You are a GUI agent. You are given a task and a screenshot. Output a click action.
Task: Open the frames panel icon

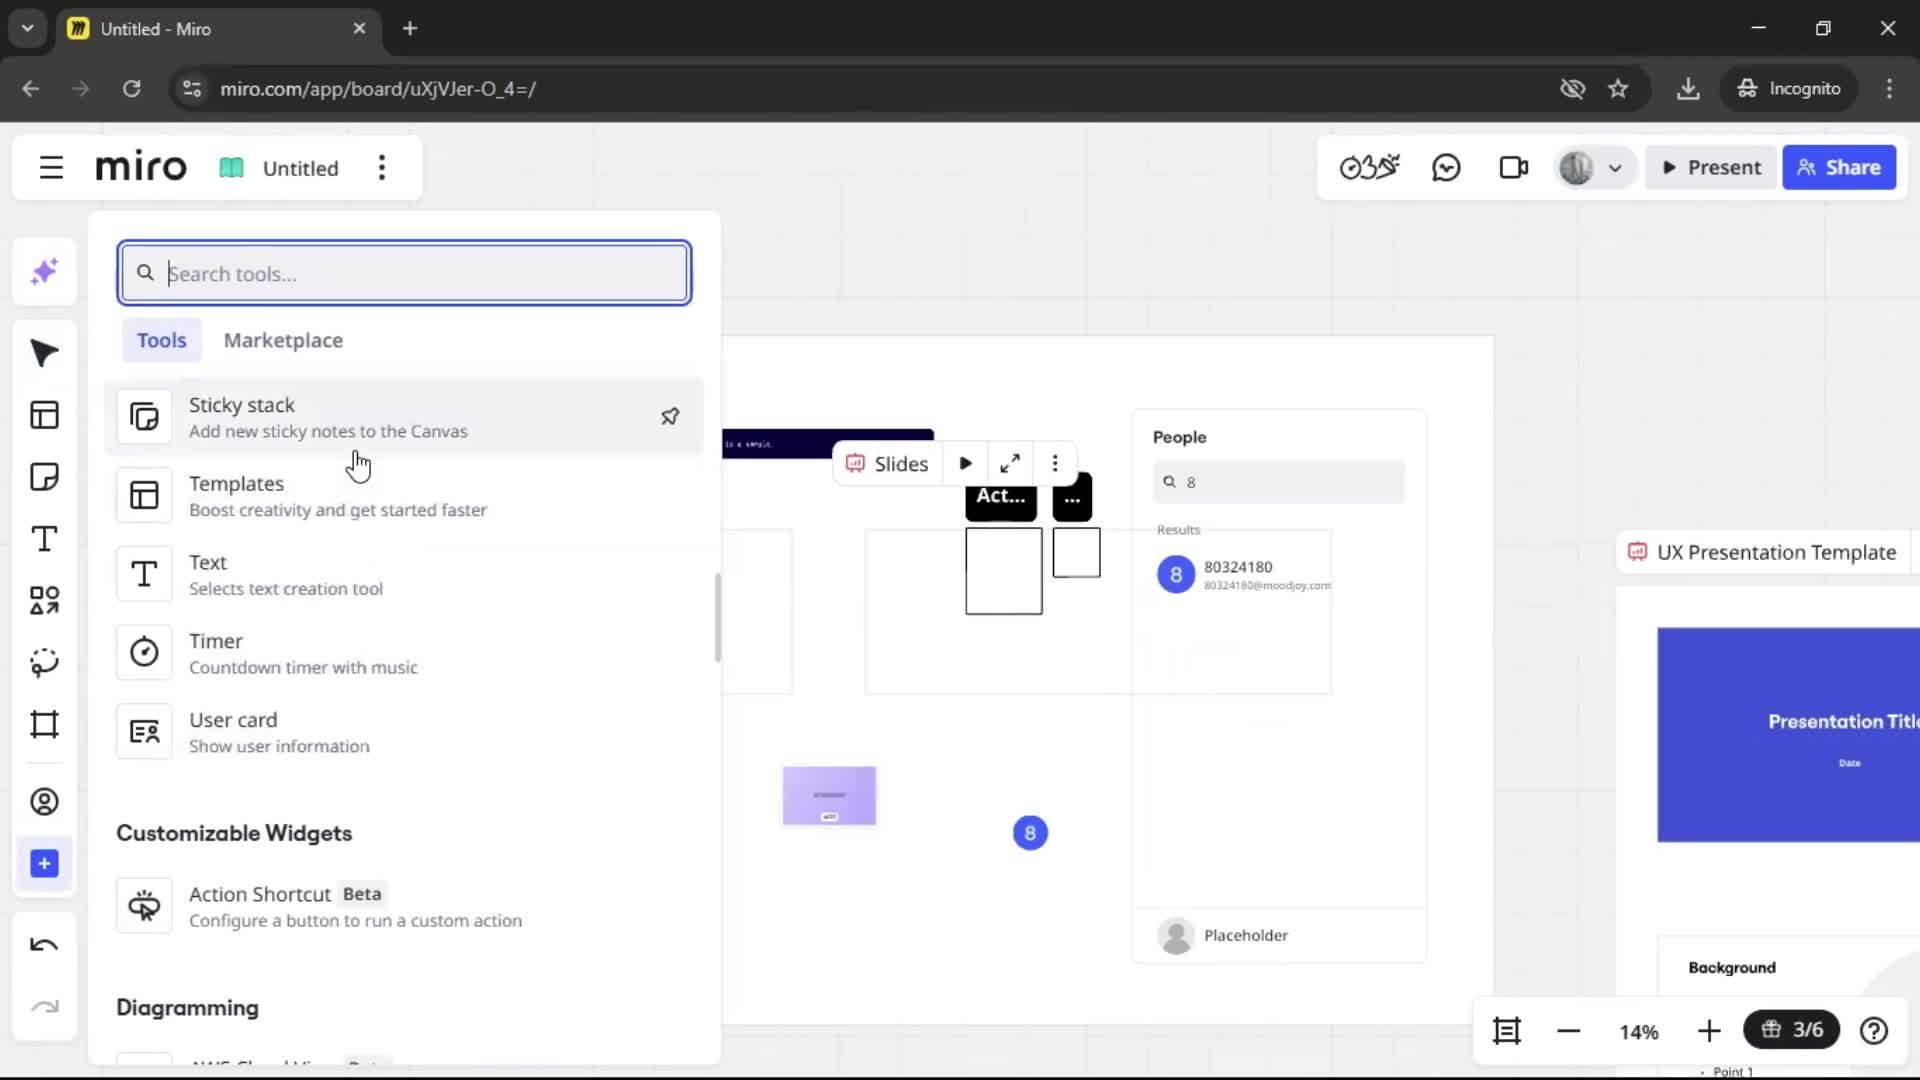pos(1506,1030)
